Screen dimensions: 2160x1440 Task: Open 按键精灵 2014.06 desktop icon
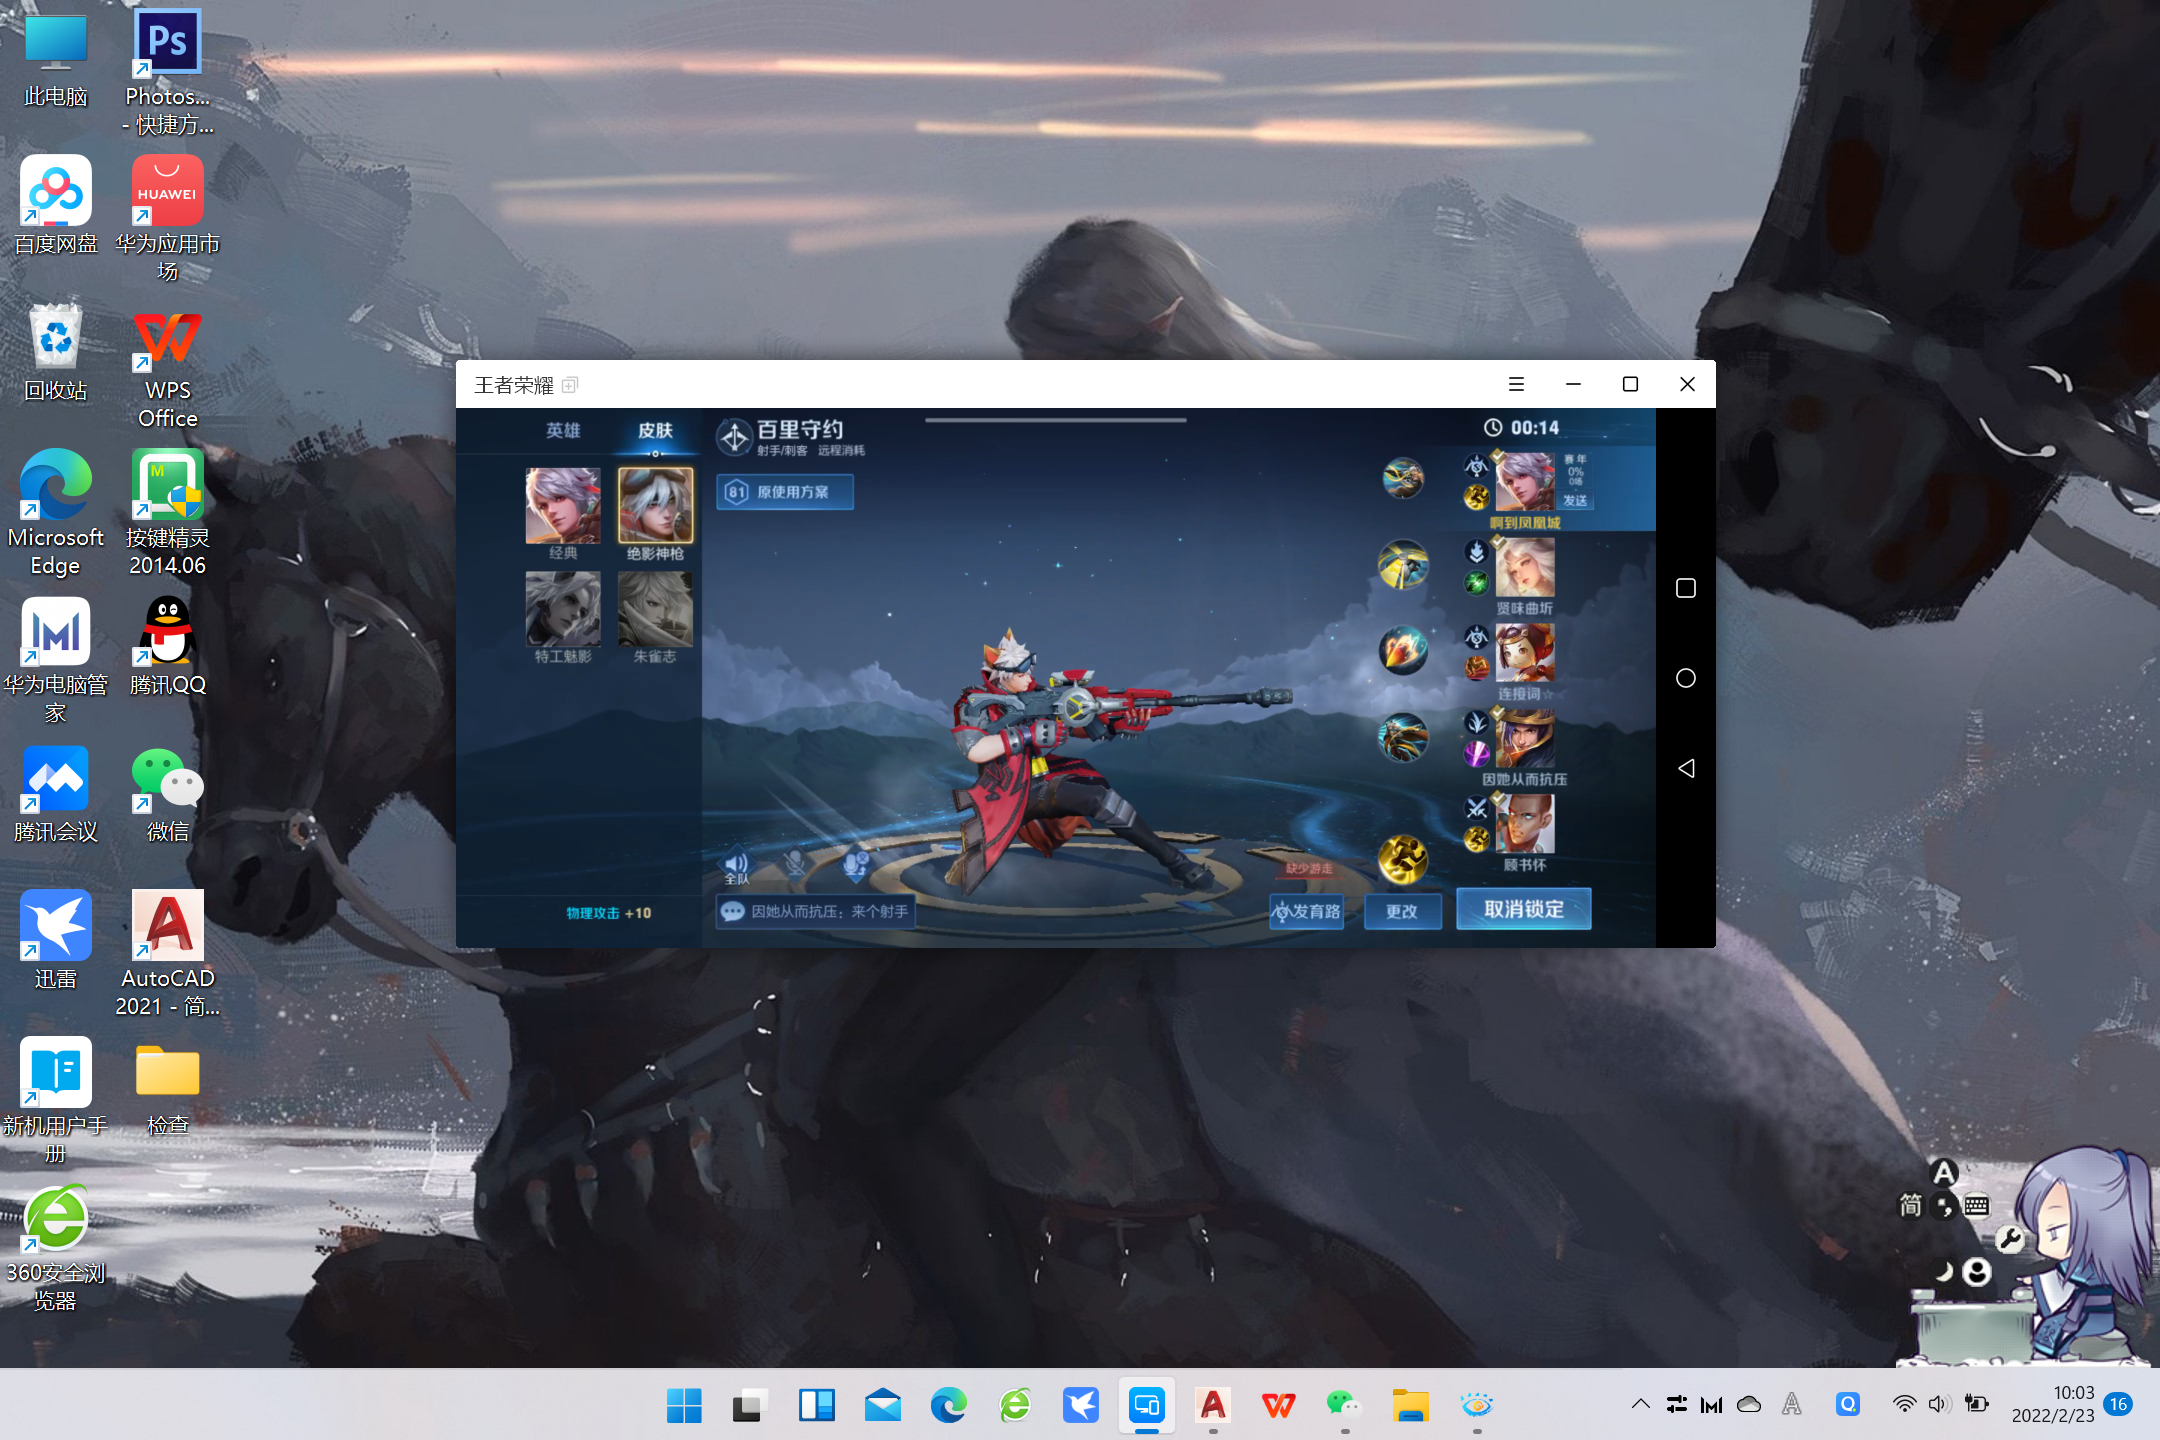[167, 513]
